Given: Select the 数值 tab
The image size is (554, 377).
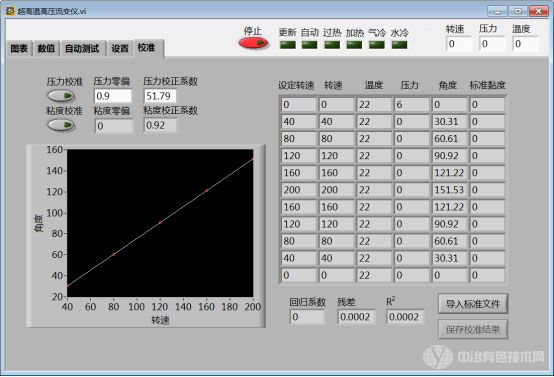Looking at the screenshot, I should [x=46, y=48].
